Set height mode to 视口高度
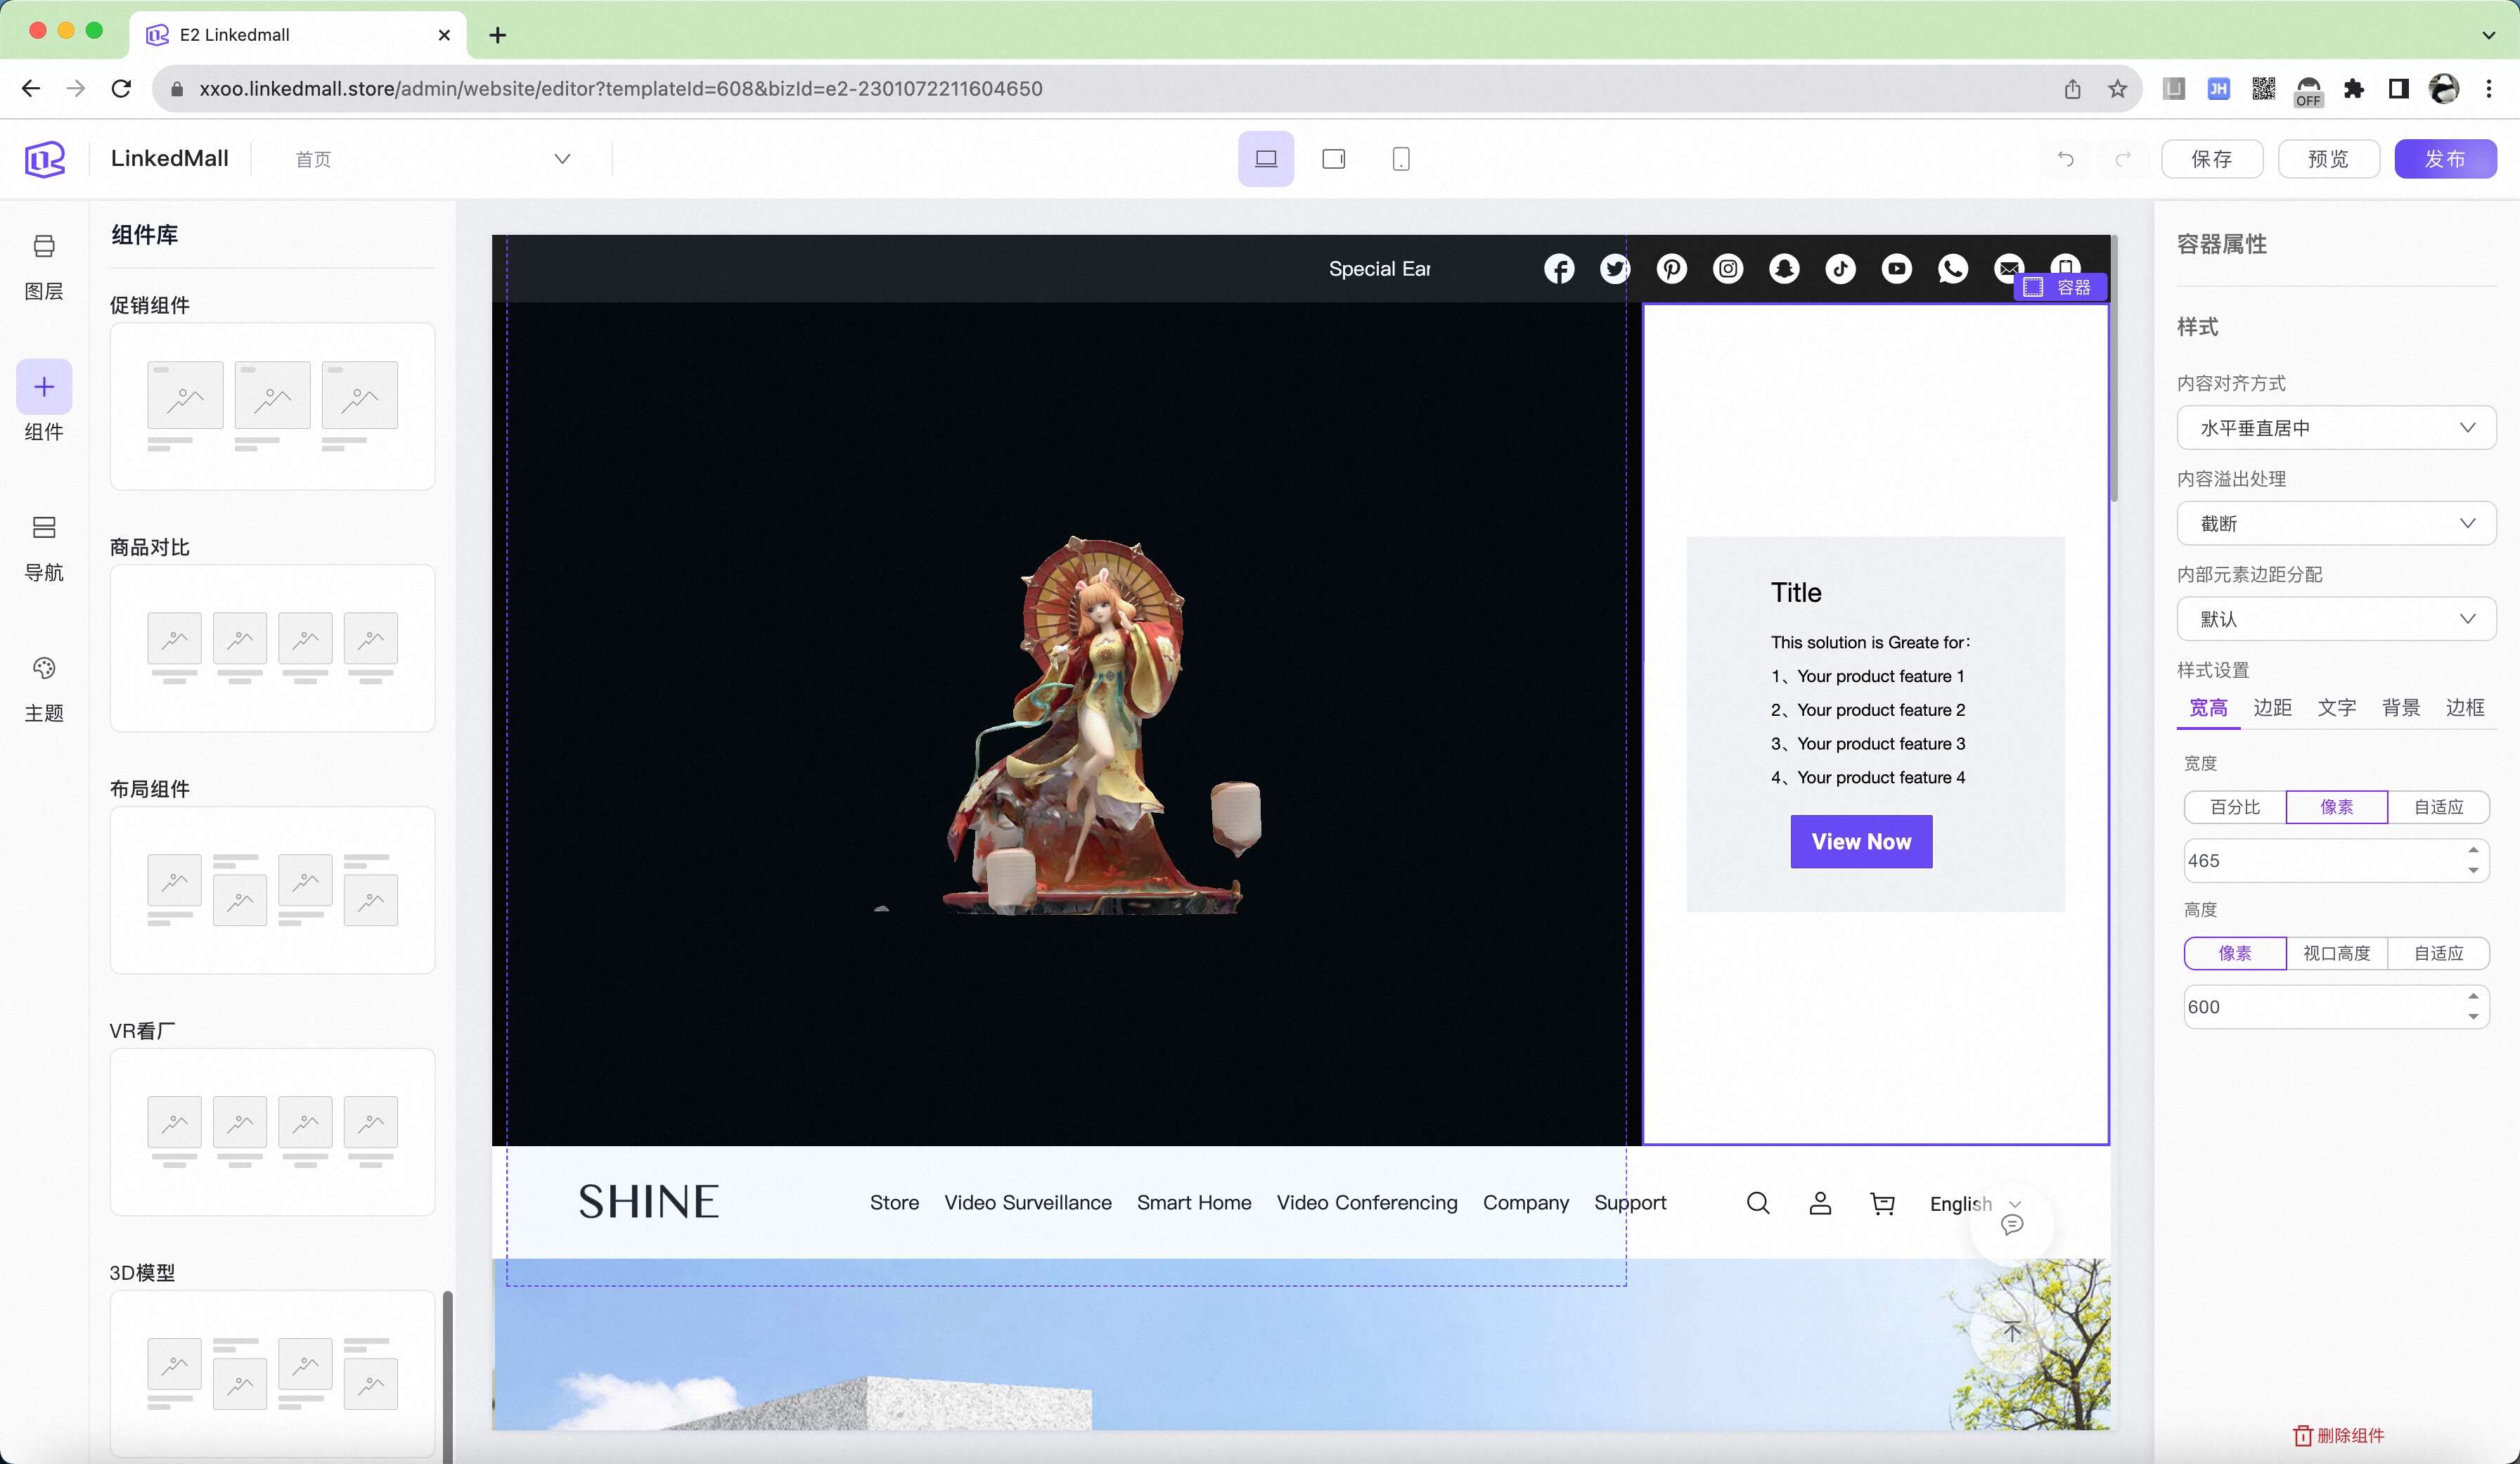This screenshot has height=1464, width=2520. pyautogui.click(x=2336, y=953)
